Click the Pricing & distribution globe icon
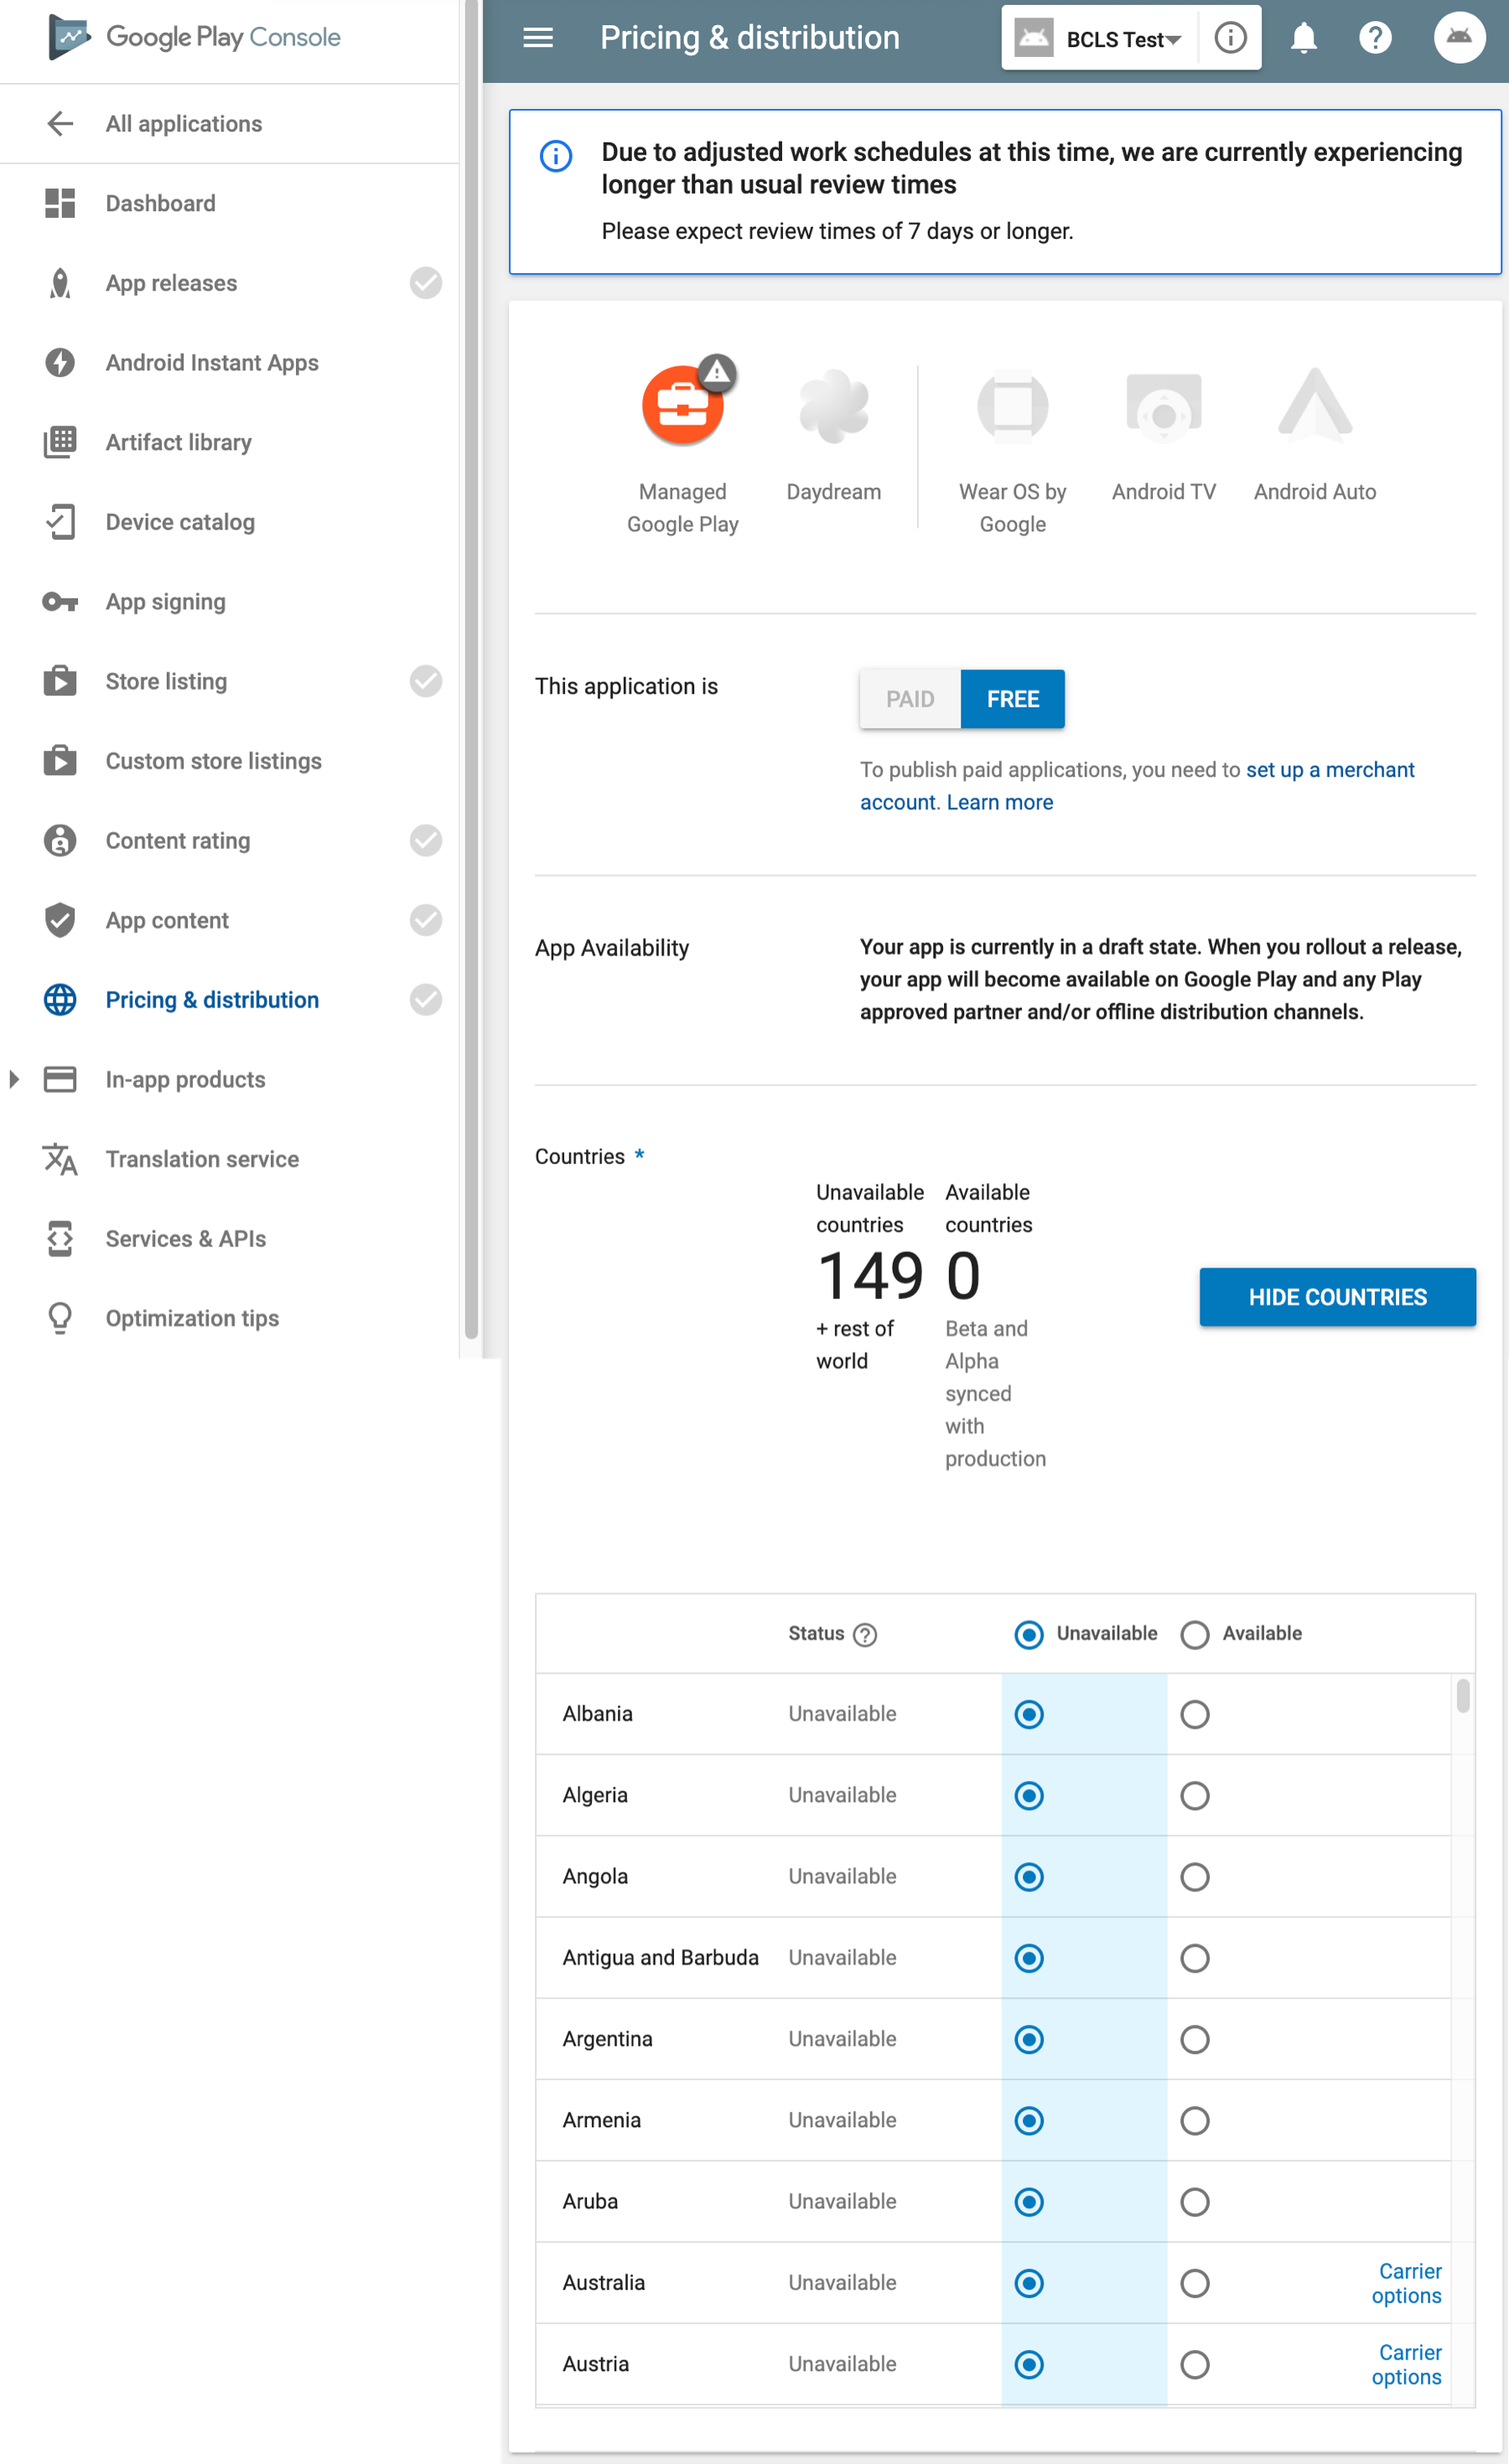1509x2464 pixels. point(60,1000)
